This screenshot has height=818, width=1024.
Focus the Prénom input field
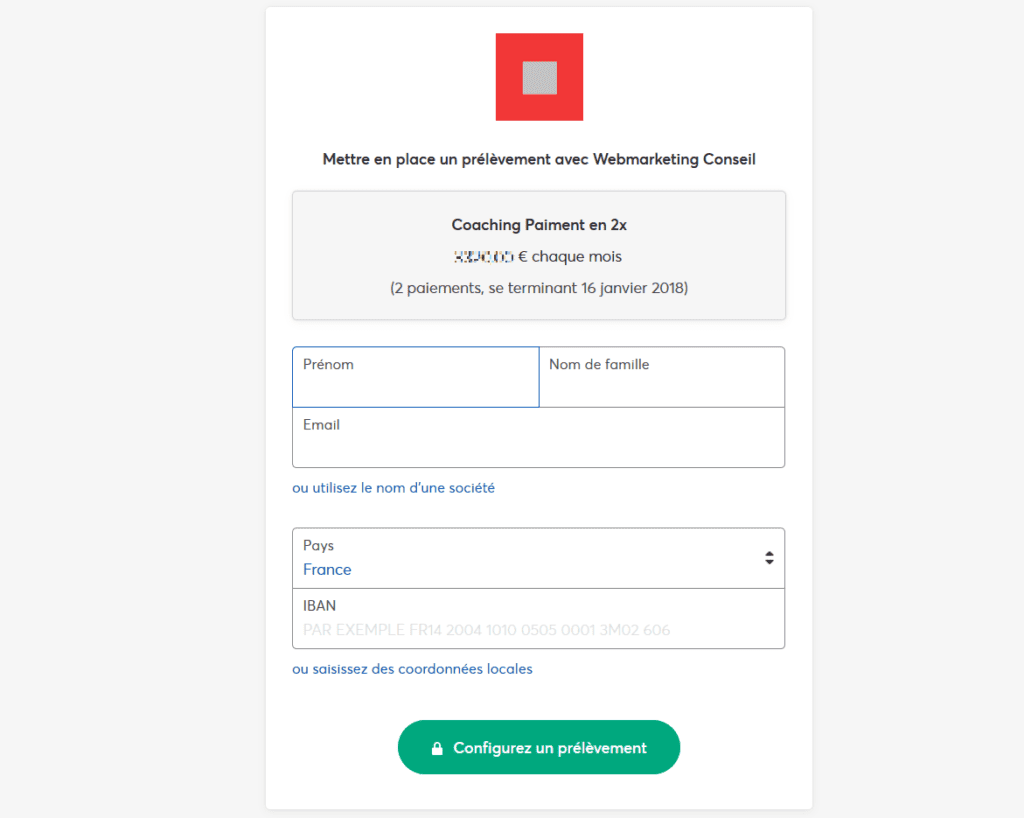(416, 377)
